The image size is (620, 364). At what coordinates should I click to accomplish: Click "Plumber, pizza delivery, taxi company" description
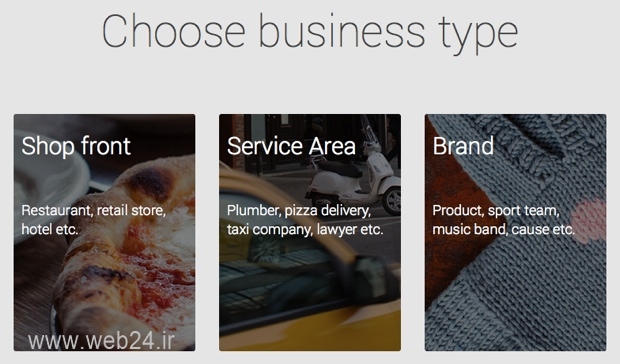tap(305, 220)
